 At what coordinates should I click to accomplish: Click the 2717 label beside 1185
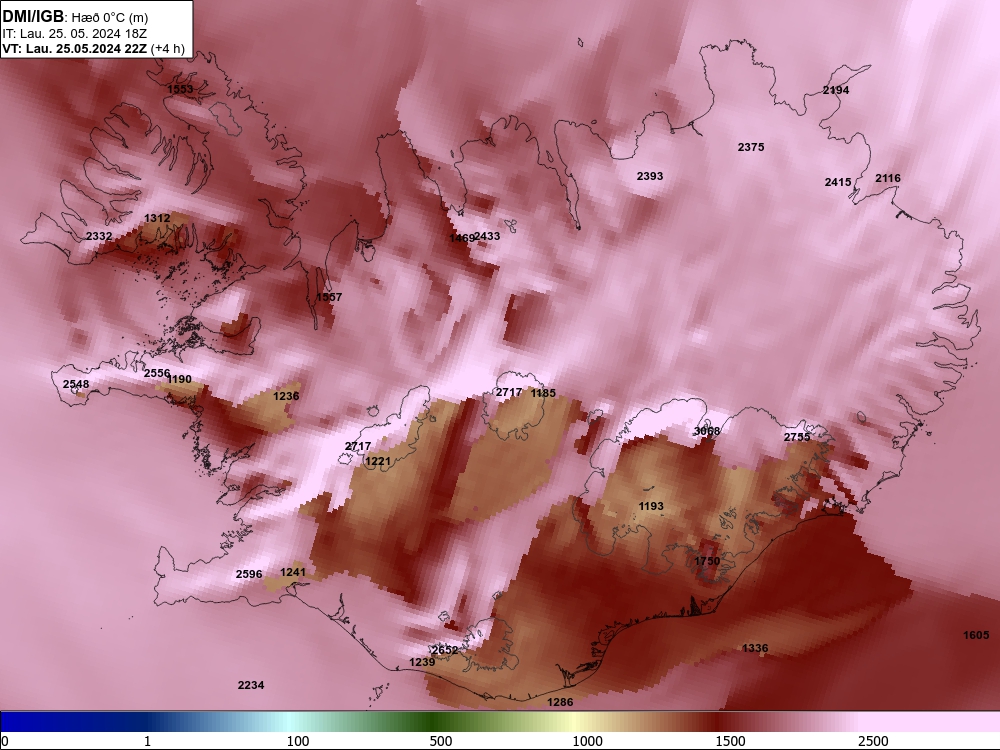509,392
